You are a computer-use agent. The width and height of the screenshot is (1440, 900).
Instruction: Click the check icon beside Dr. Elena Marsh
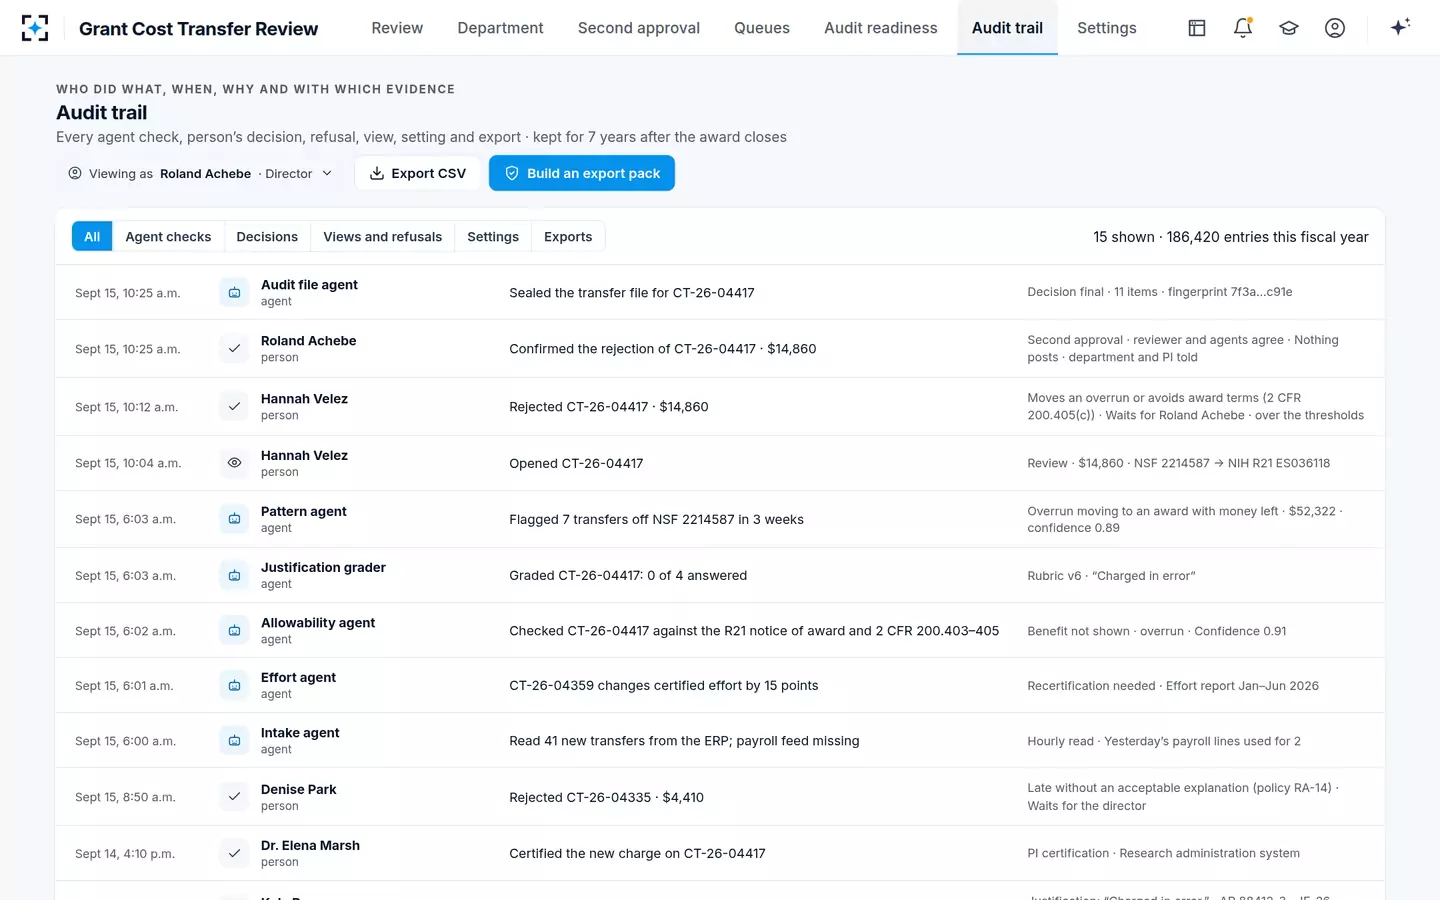point(234,854)
